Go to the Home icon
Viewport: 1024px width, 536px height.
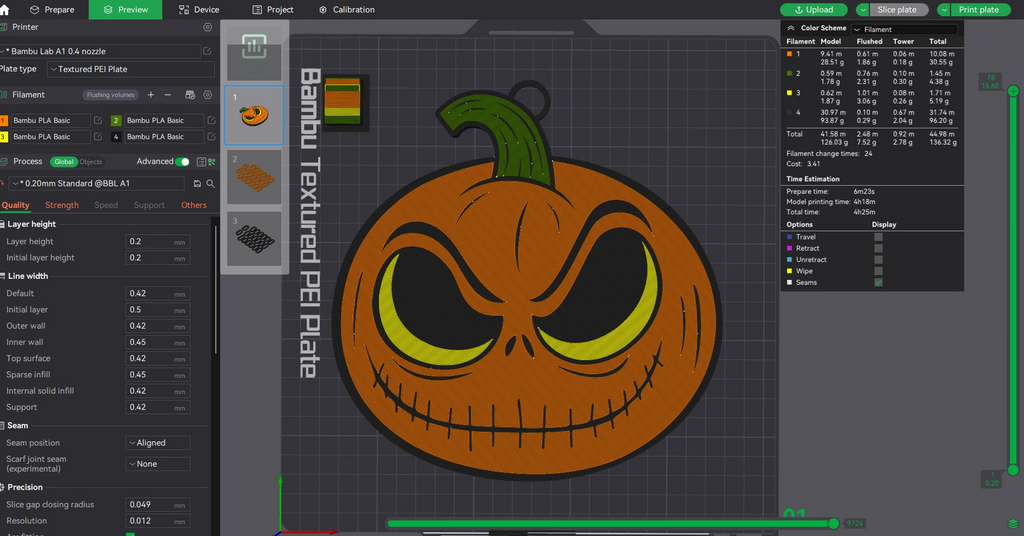tap(5, 10)
